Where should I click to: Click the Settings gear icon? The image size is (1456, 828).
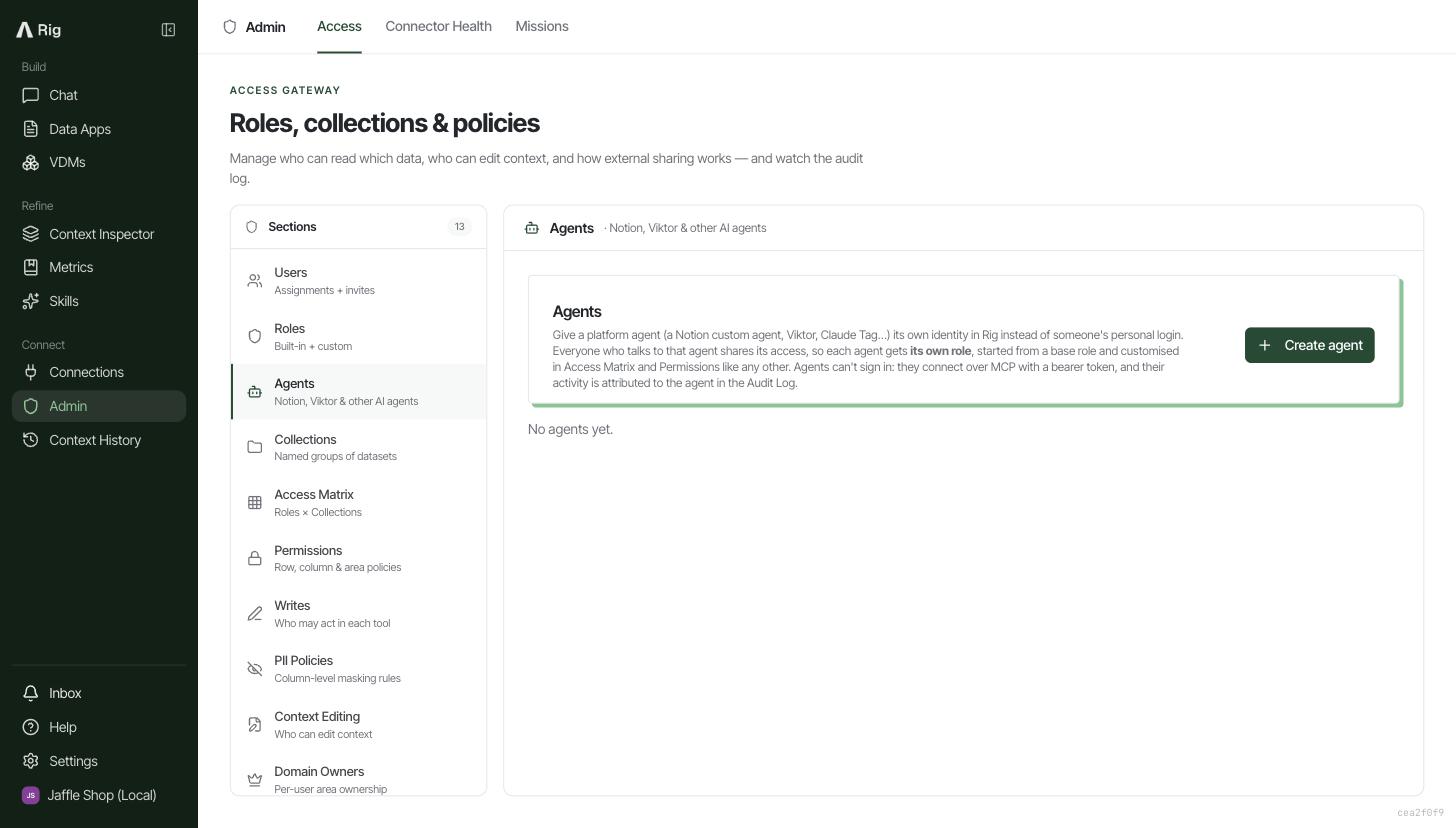click(x=31, y=761)
